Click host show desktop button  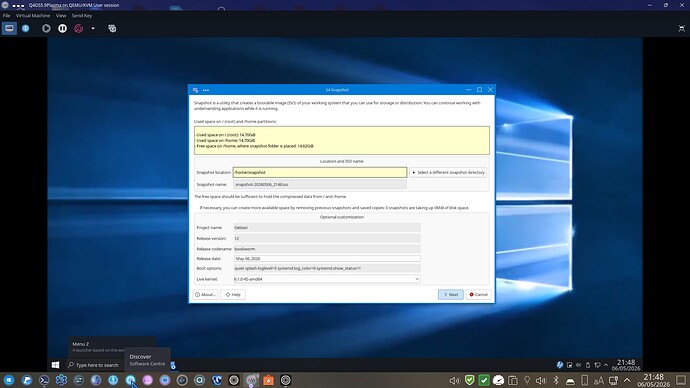[681, 380]
